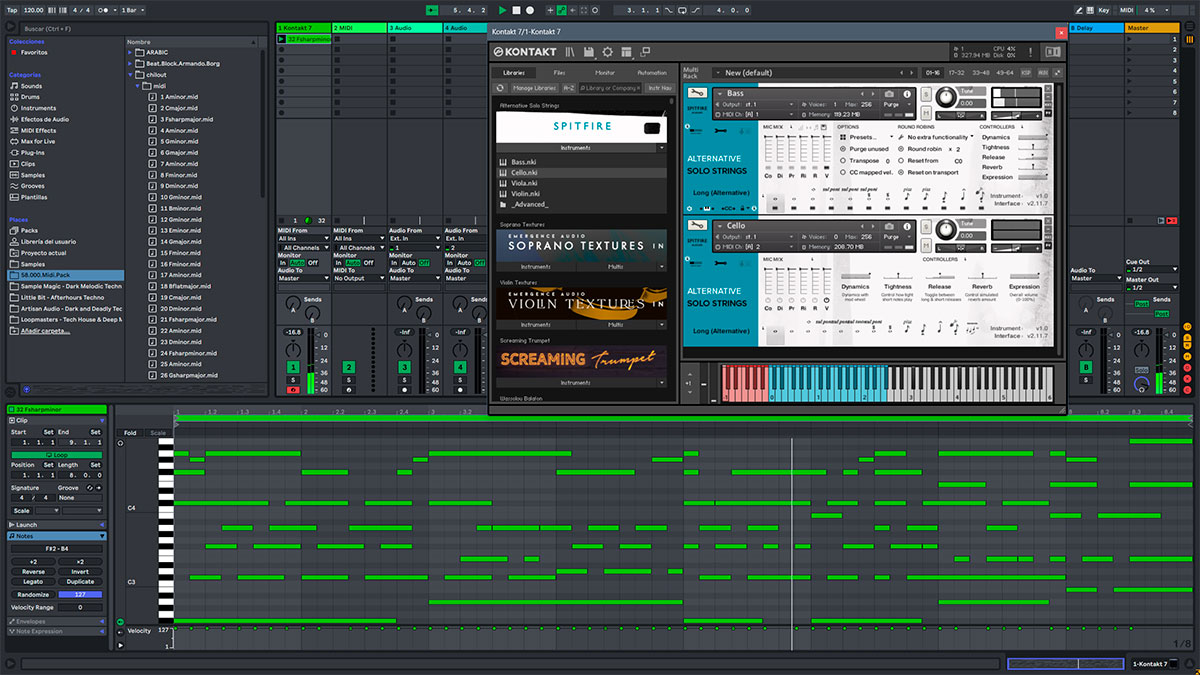
Task: Expand the Beat.Block.Armando.Borg folder
Action: pyautogui.click(x=131, y=64)
